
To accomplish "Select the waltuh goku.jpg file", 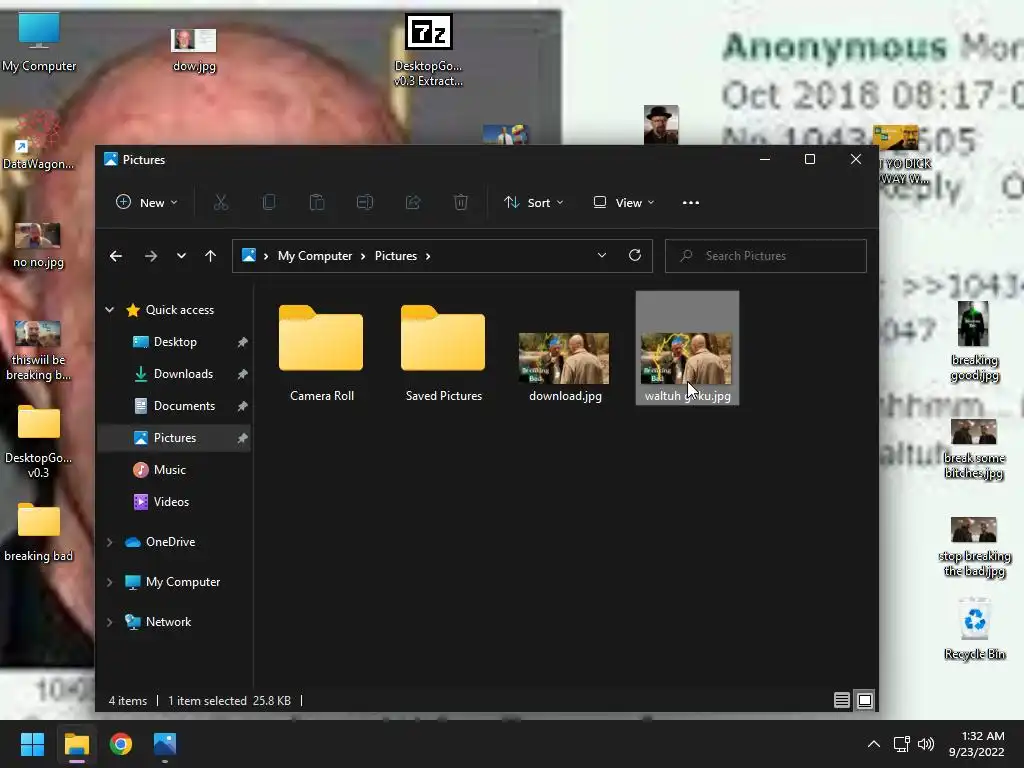I will point(687,348).
